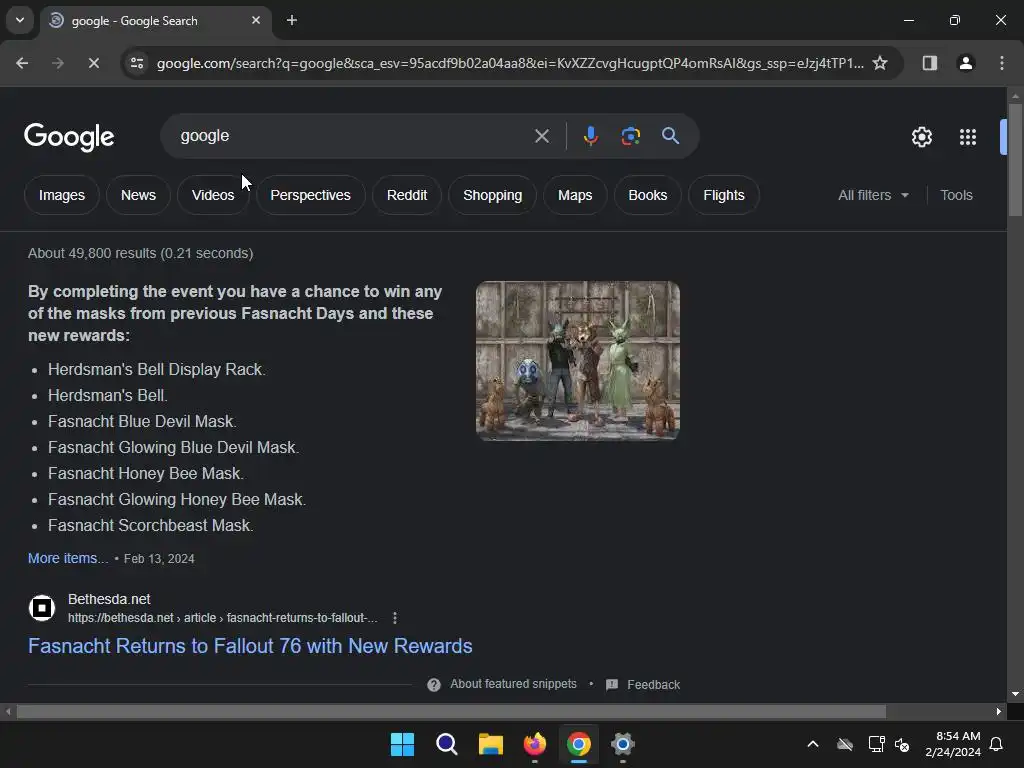Click the voice search microphone icon

[x=590, y=136]
